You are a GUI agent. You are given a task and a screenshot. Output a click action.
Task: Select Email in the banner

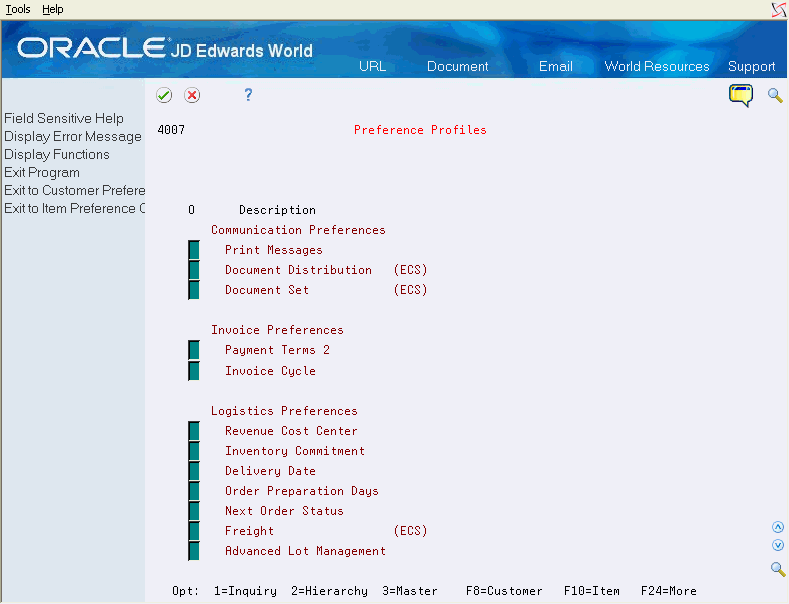click(556, 66)
